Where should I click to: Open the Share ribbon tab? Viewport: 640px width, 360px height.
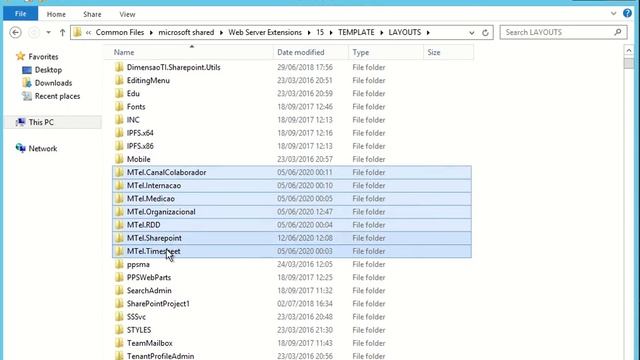92,14
